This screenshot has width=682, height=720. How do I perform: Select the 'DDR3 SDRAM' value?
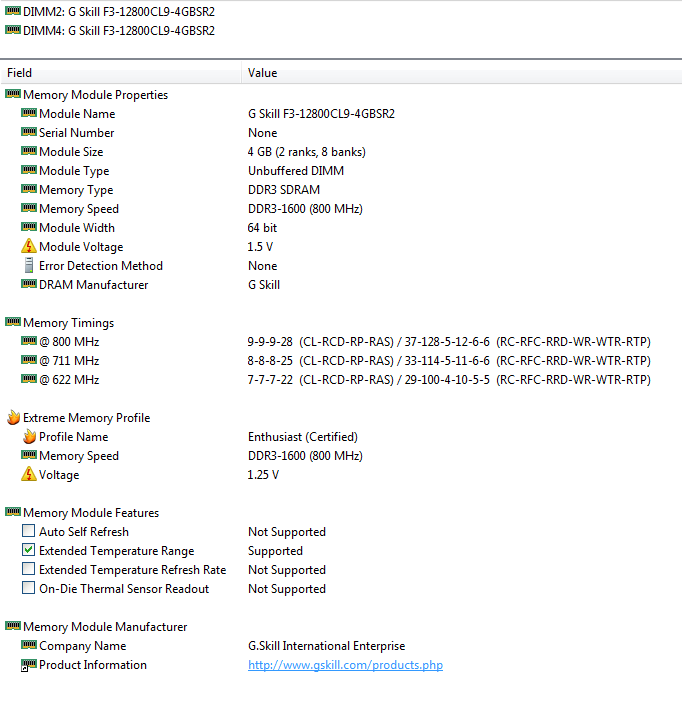[284, 190]
